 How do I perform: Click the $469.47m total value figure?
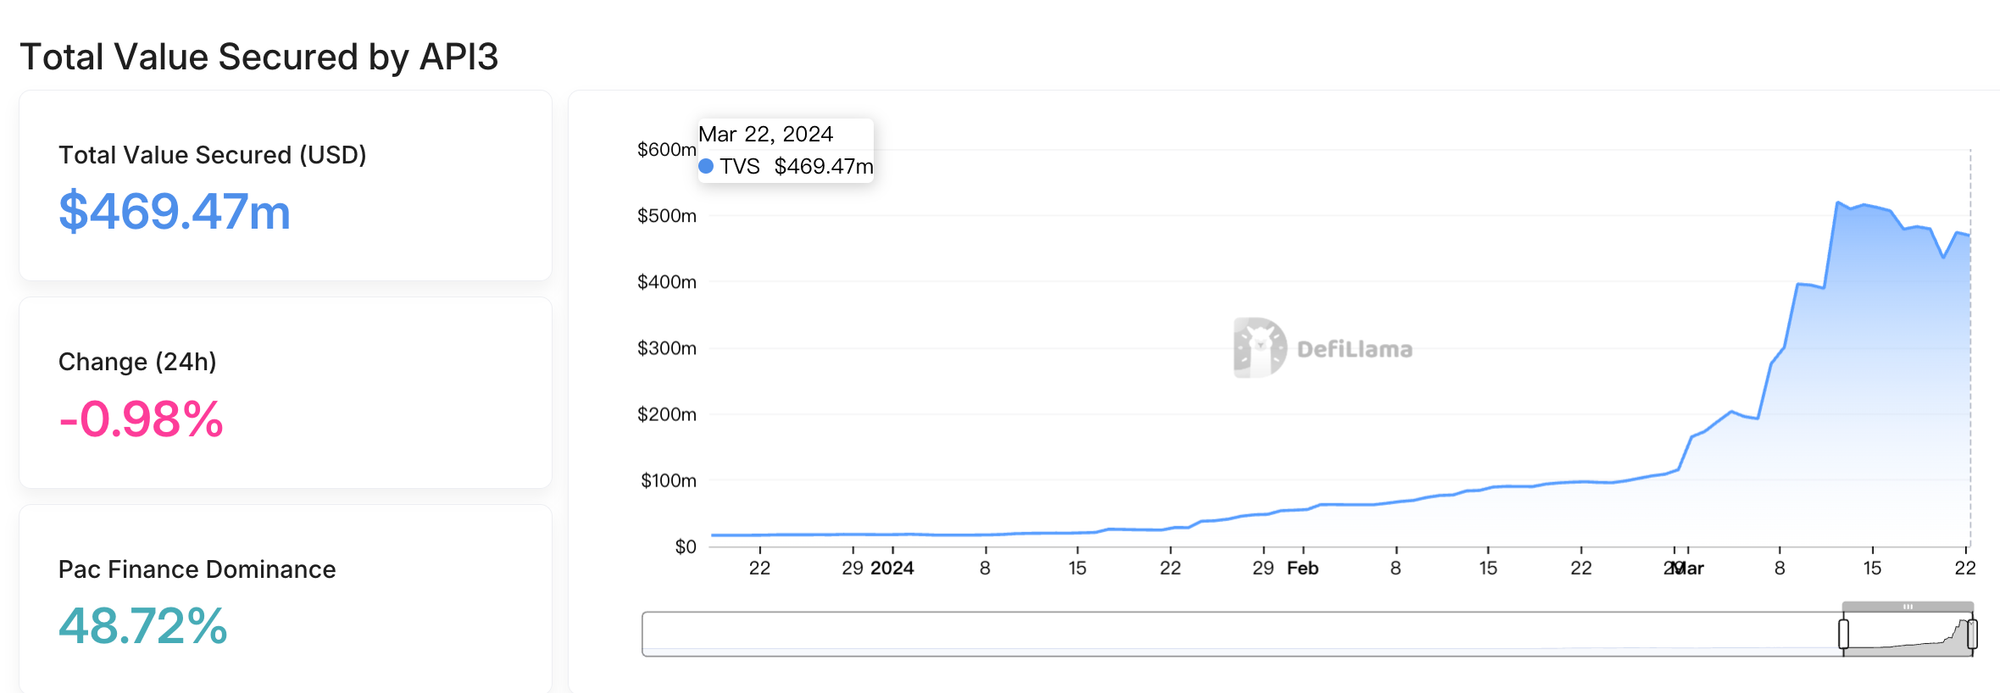click(174, 212)
